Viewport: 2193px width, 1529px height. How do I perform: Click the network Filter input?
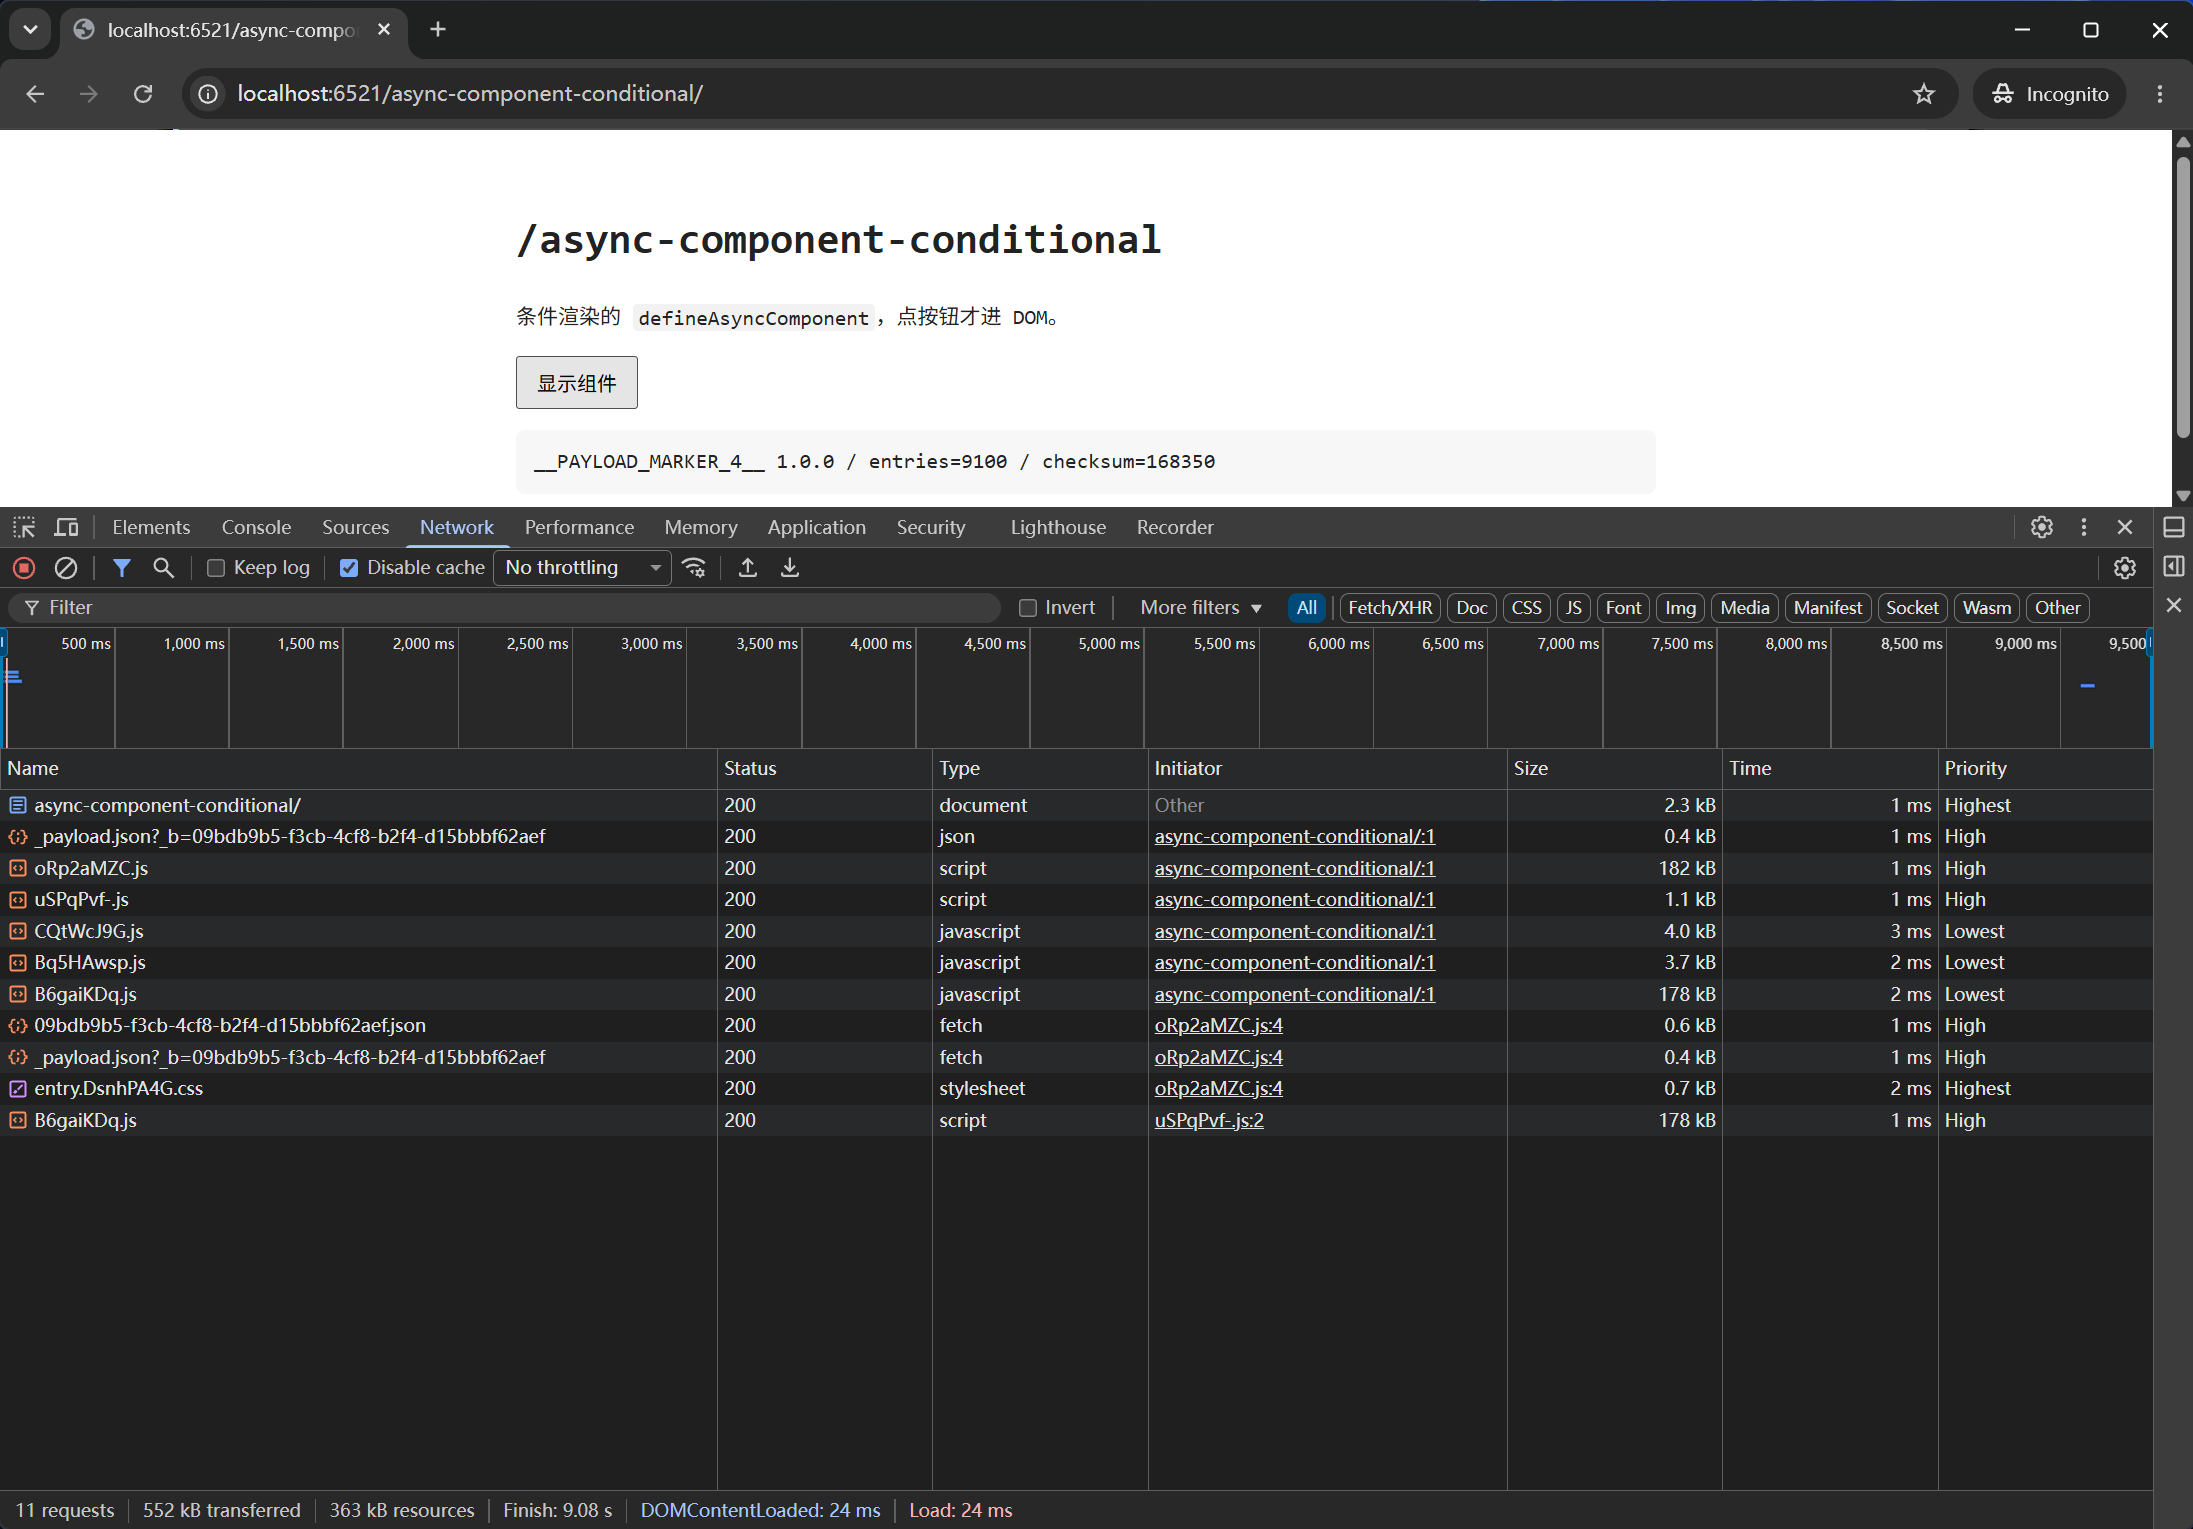[505, 608]
